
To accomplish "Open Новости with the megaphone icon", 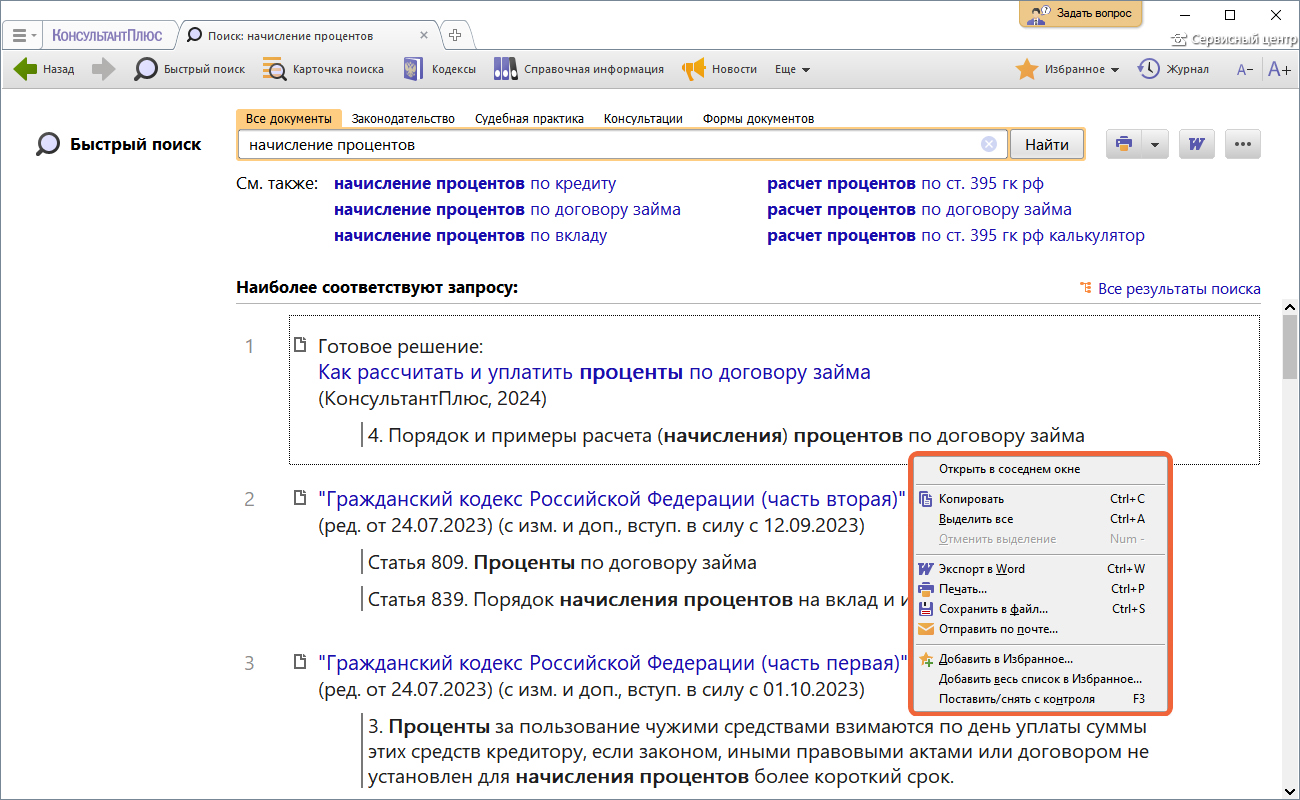I will point(720,69).
